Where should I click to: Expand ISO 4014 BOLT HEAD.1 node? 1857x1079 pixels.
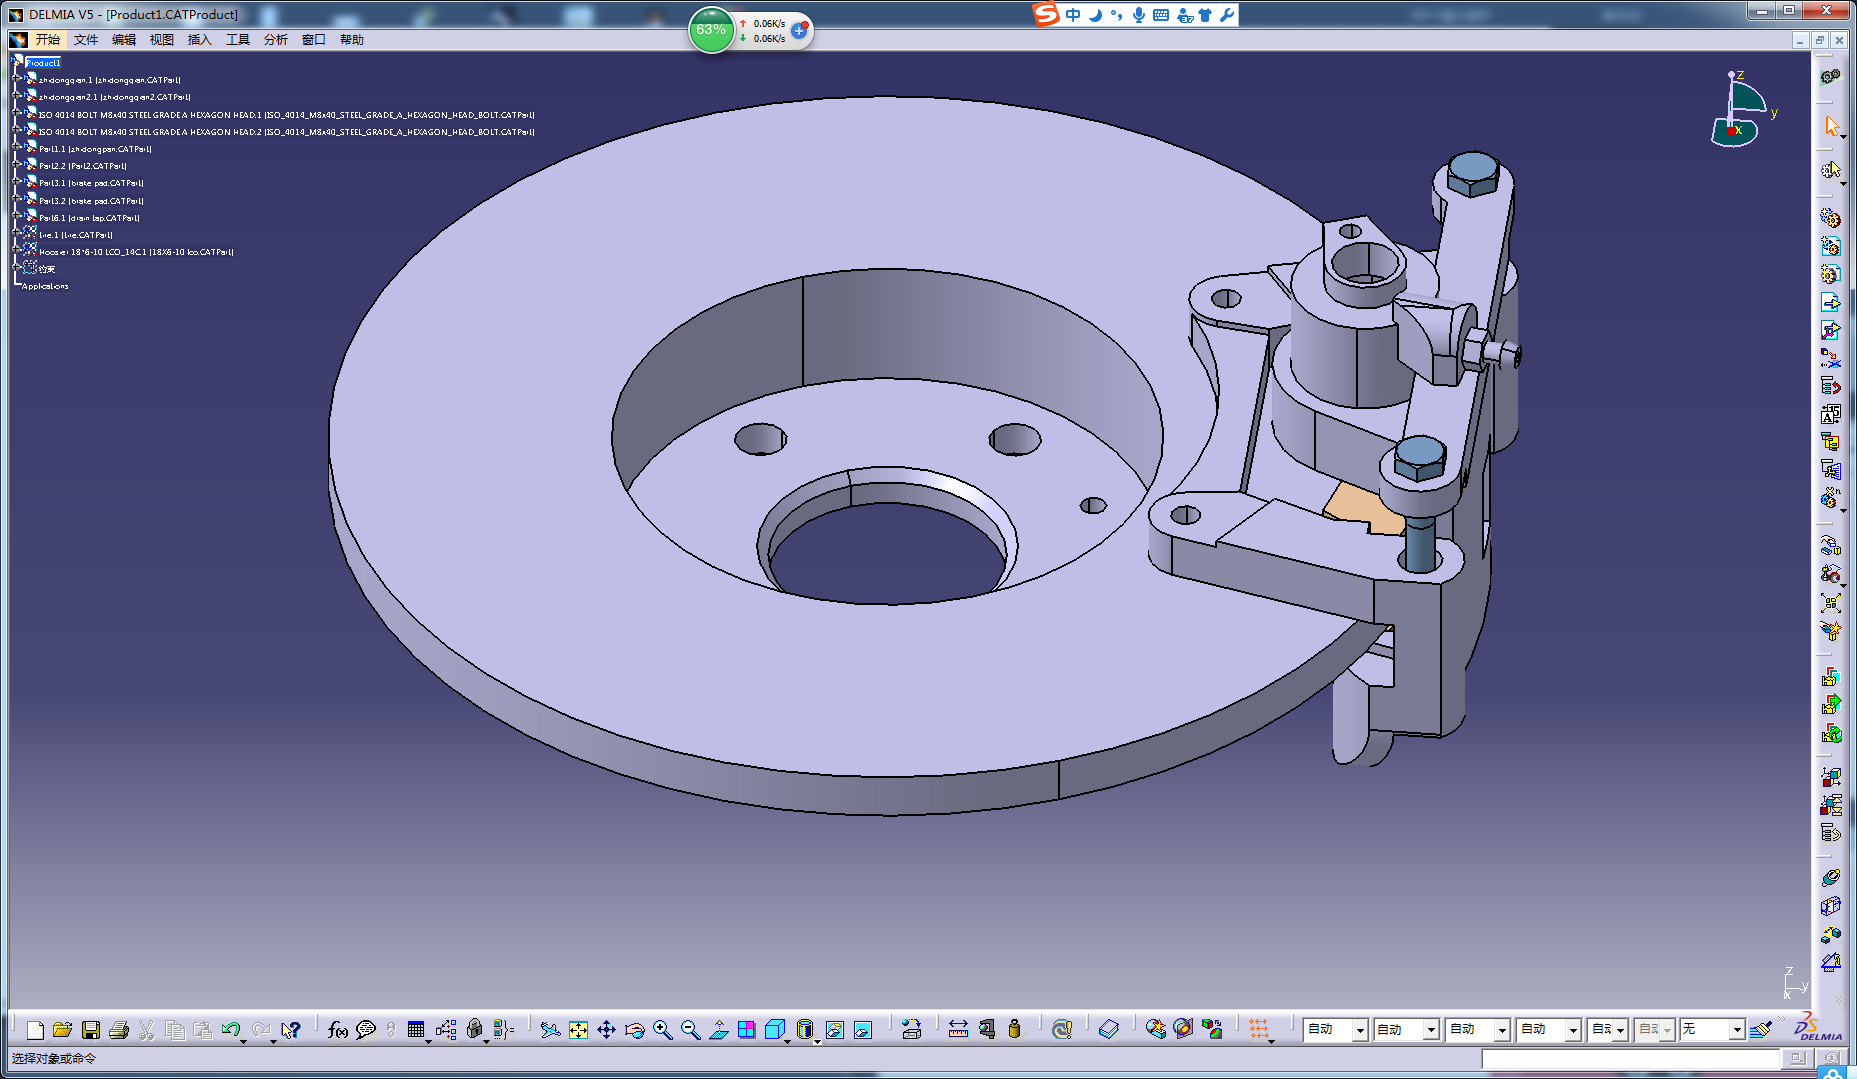click(x=17, y=114)
